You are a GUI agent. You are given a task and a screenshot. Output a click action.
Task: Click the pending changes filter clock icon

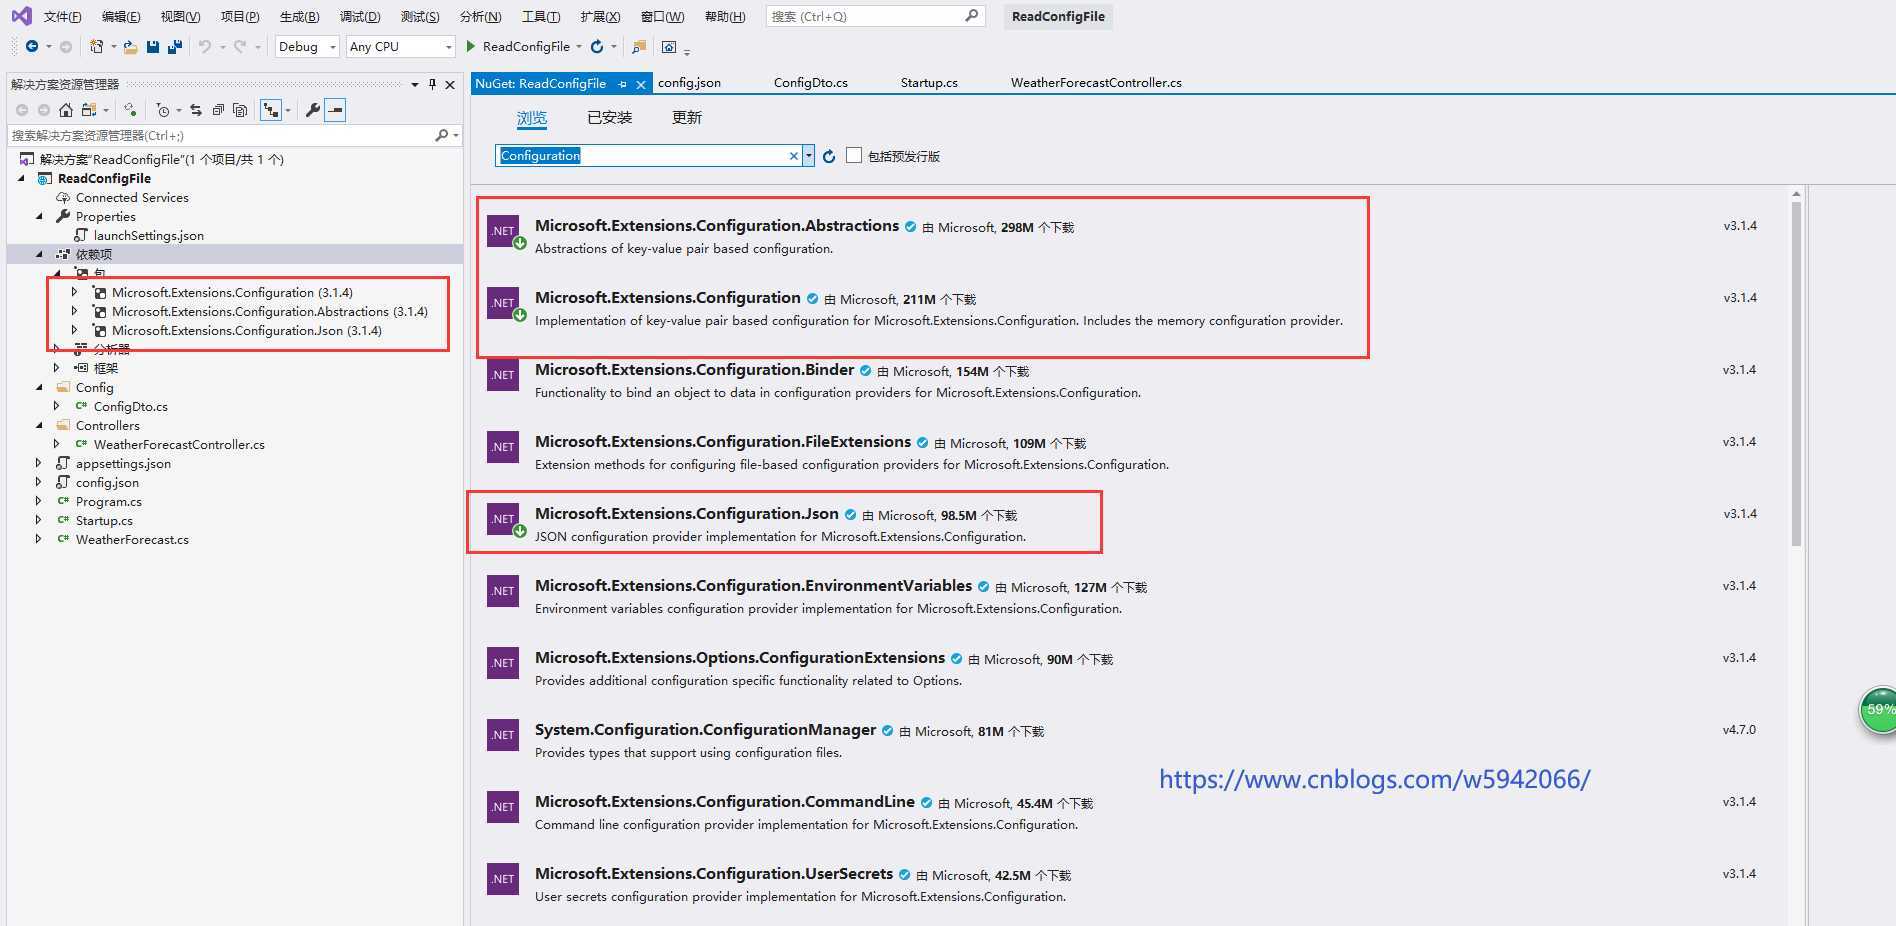pos(163,110)
